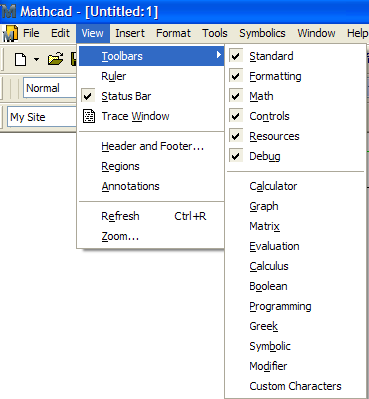Open the Window menu
Viewport: 369px width, 399px height.
(316, 33)
